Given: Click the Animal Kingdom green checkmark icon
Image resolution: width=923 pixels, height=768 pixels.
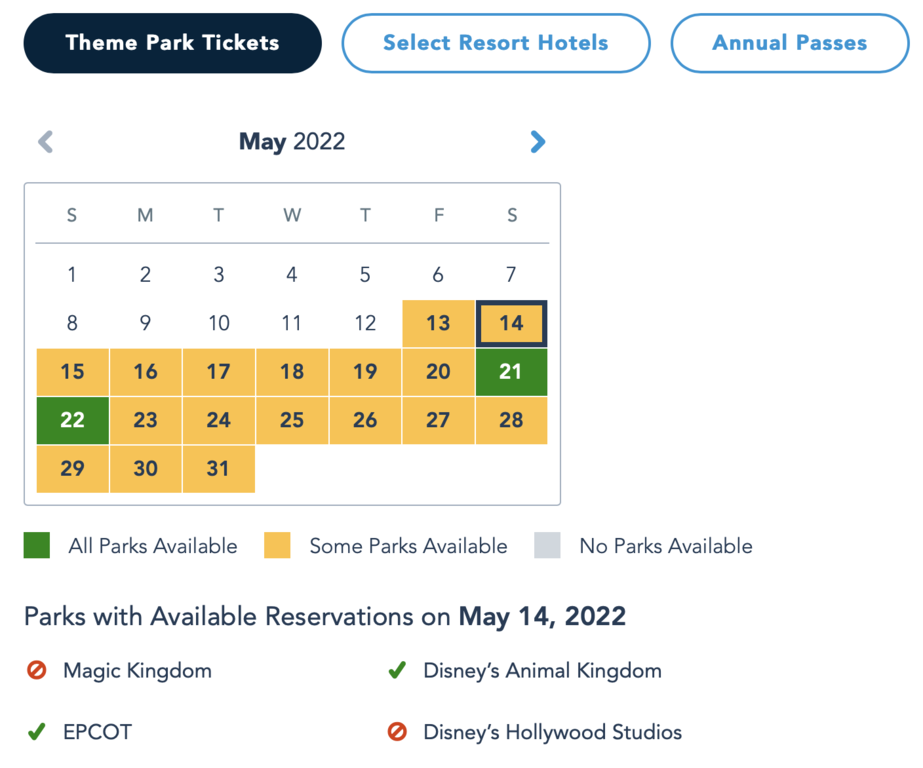Looking at the screenshot, I should (397, 670).
